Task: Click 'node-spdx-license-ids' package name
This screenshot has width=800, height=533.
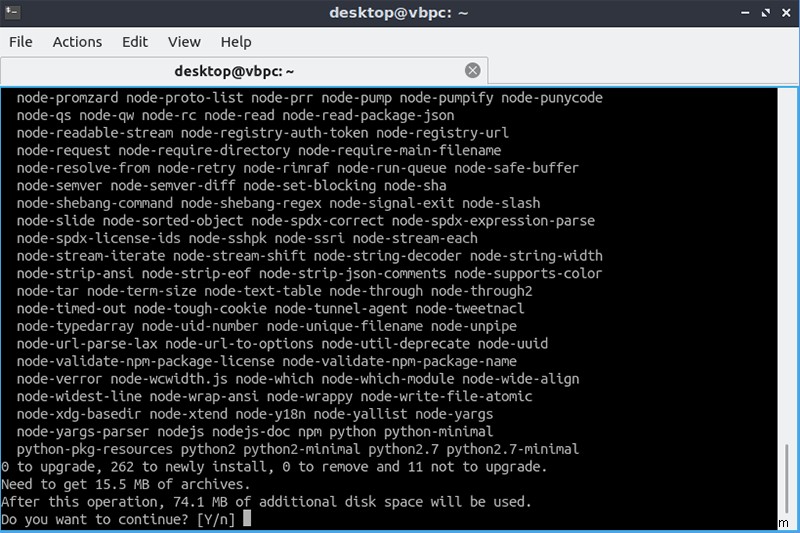Action: pyautogui.click(x=98, y=238)
